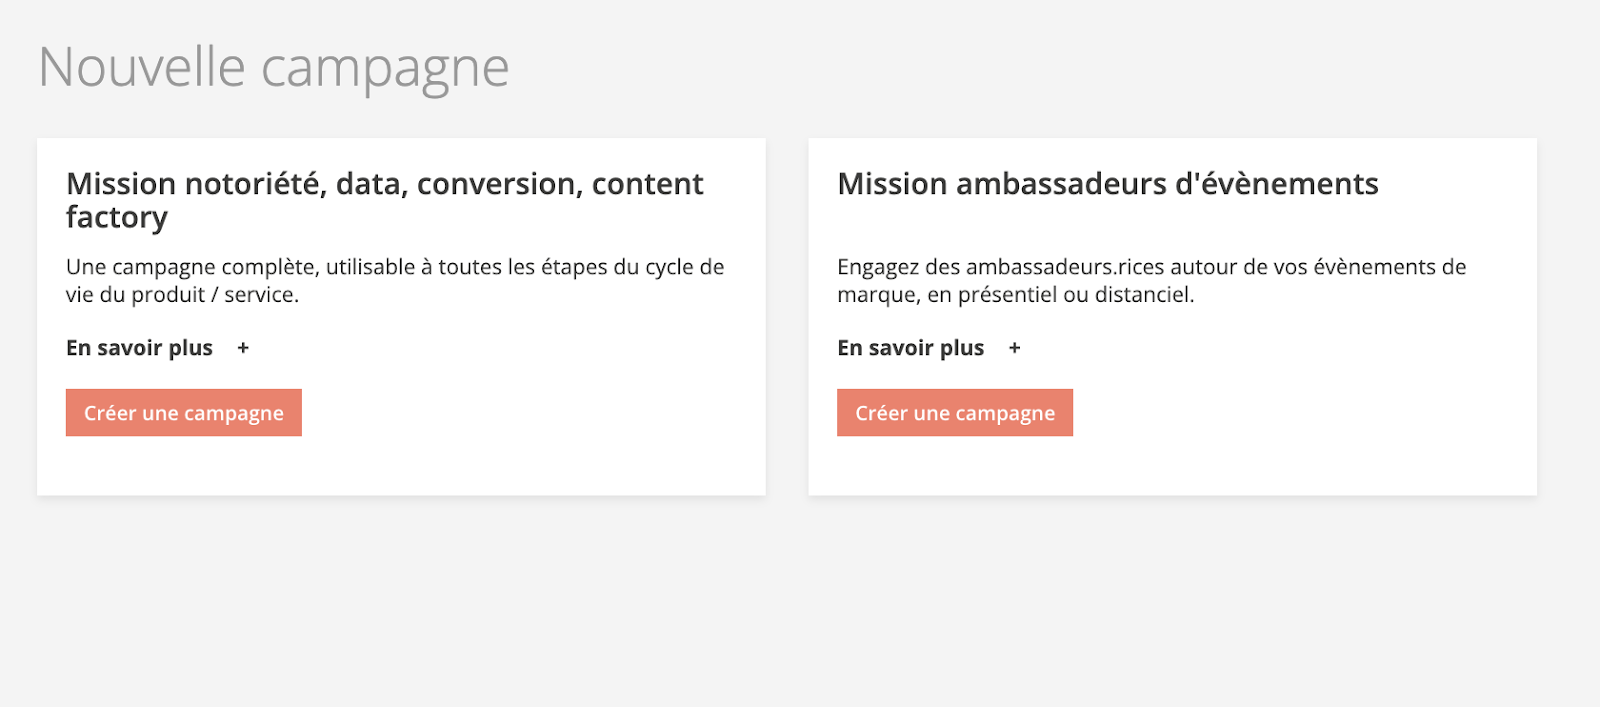Click the word "data" in the first card title
The width and height of the screenshot is (1600, 707).
pyautogui.click(x=370, y=184)
